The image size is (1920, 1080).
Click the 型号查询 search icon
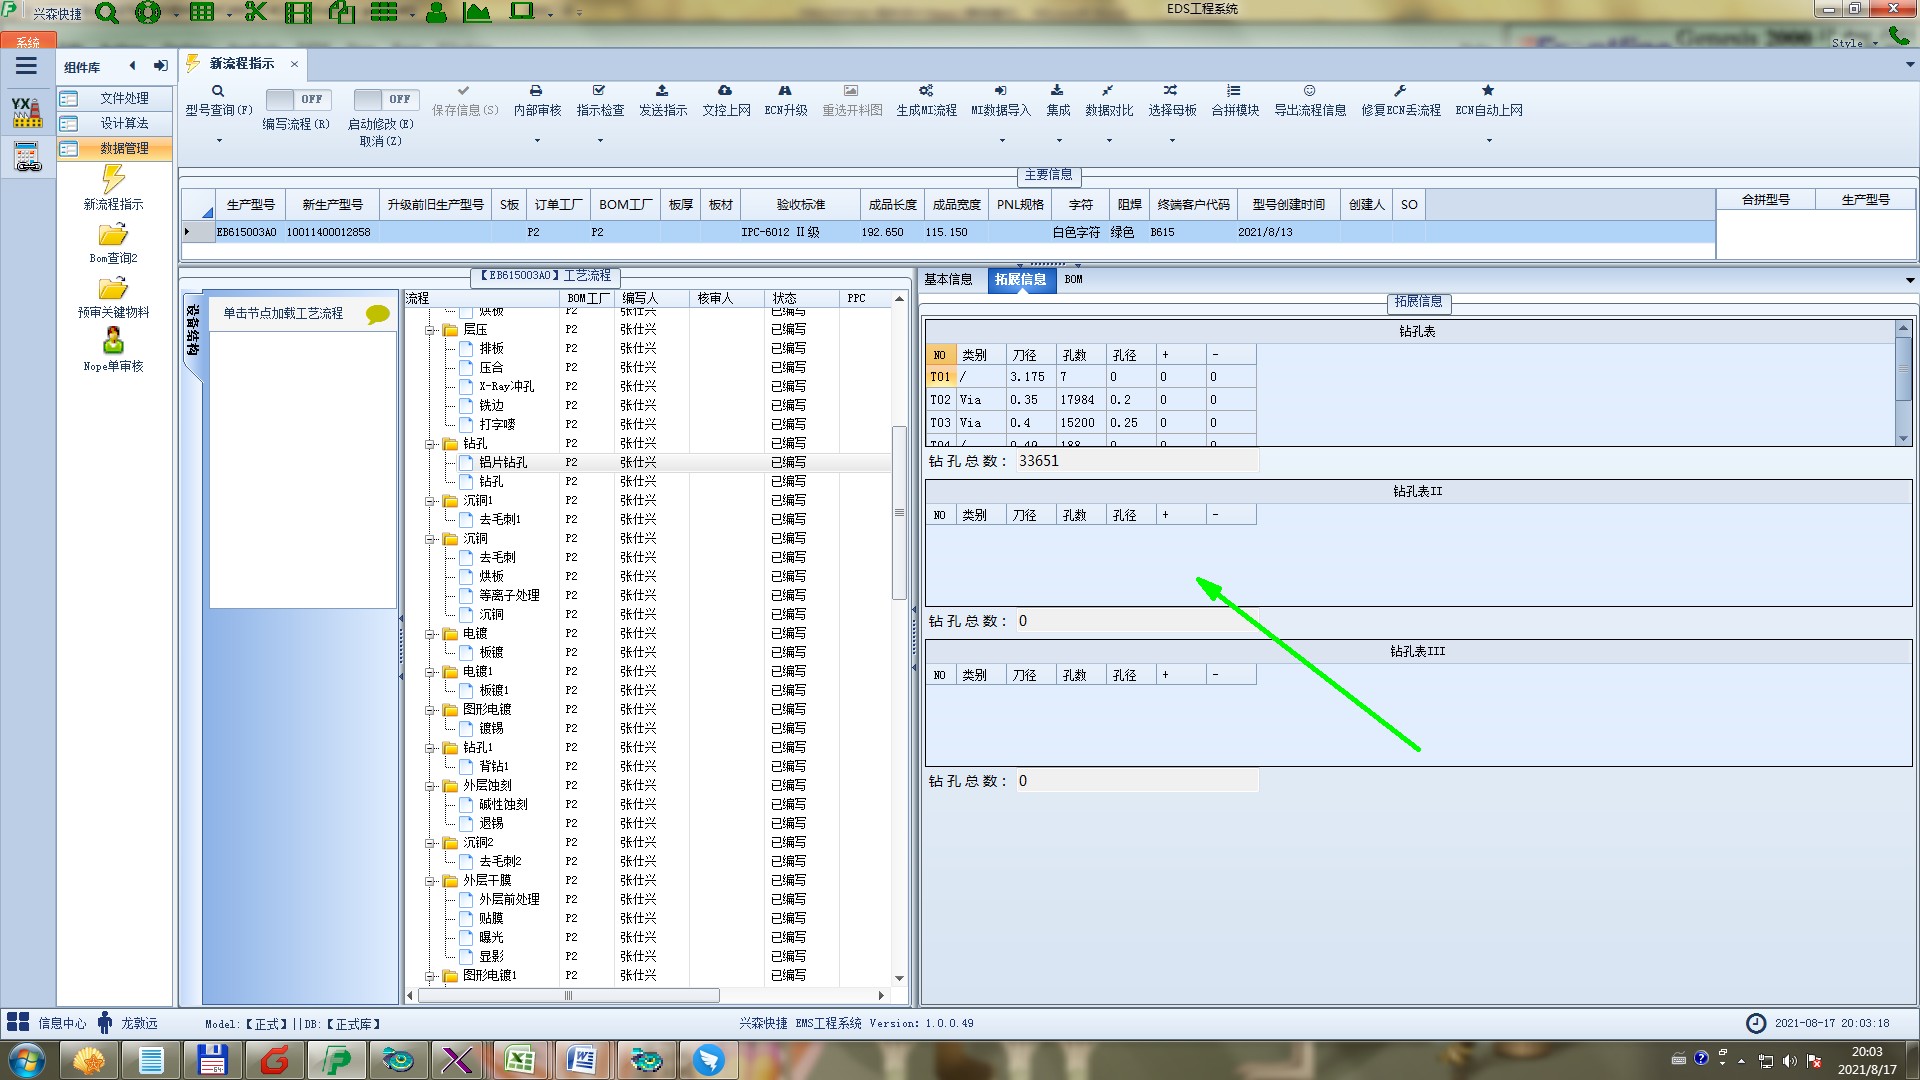pyautogui.click(x=217, y=91)
